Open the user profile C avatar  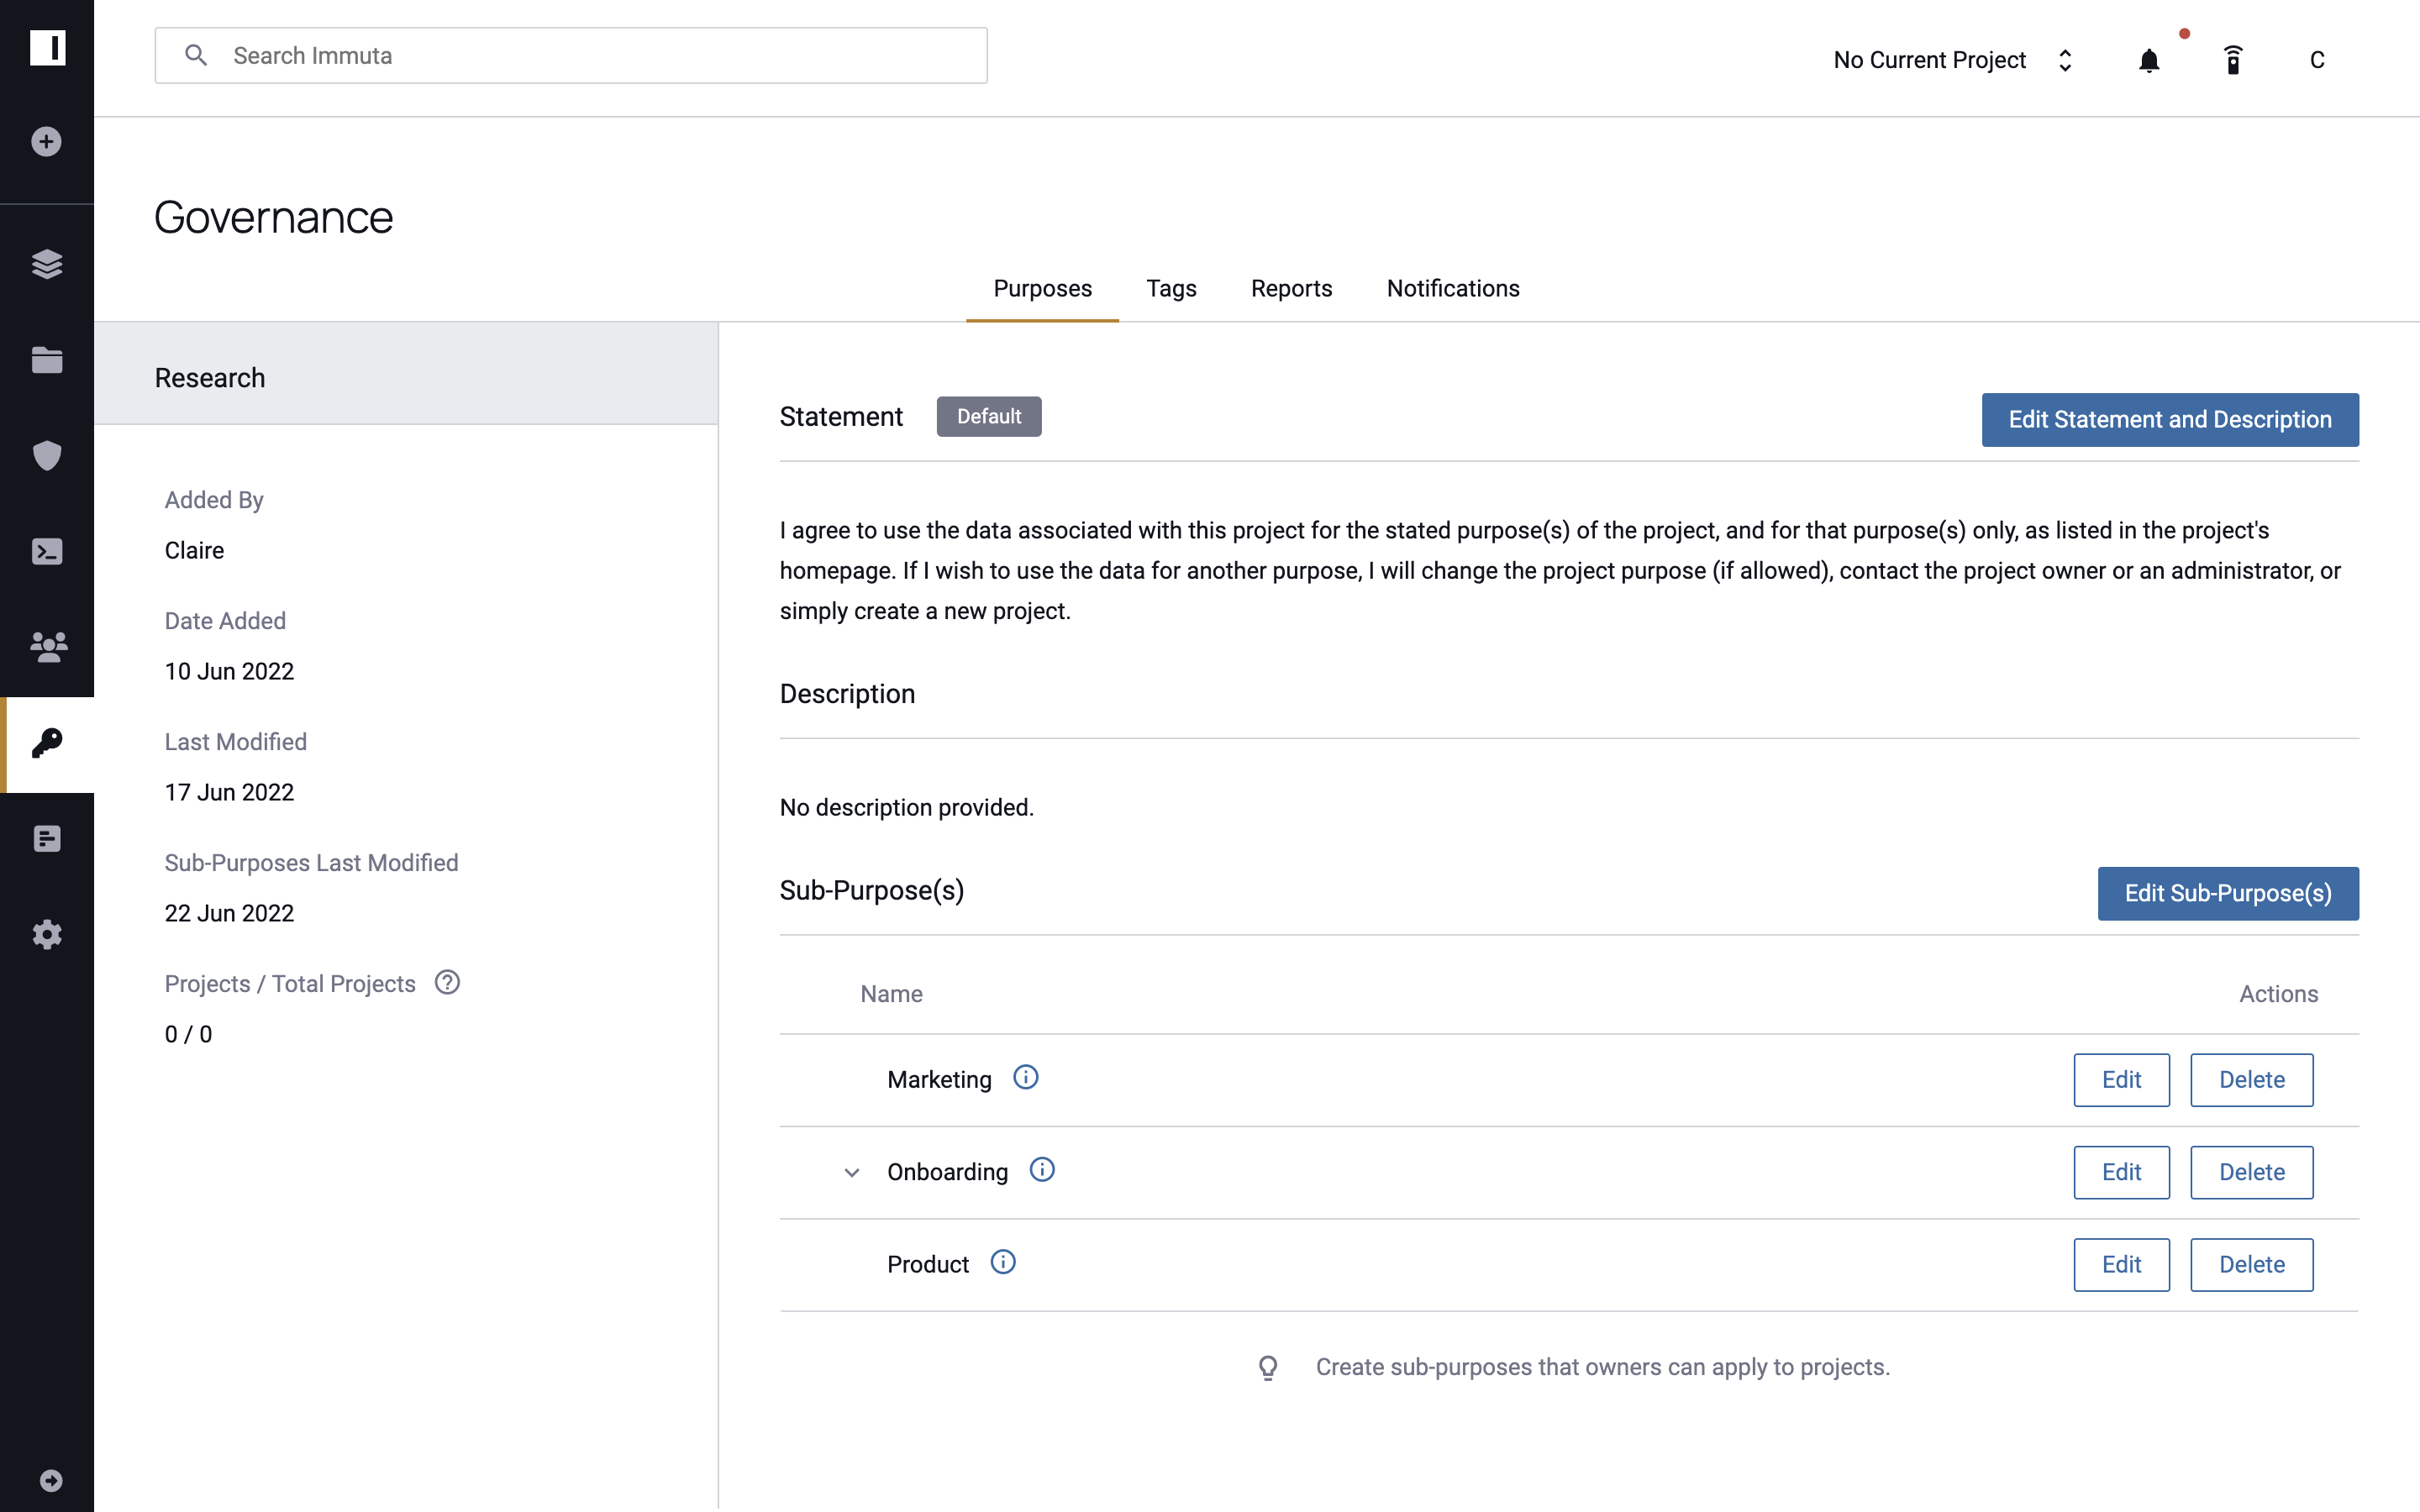click(2317, 61)
